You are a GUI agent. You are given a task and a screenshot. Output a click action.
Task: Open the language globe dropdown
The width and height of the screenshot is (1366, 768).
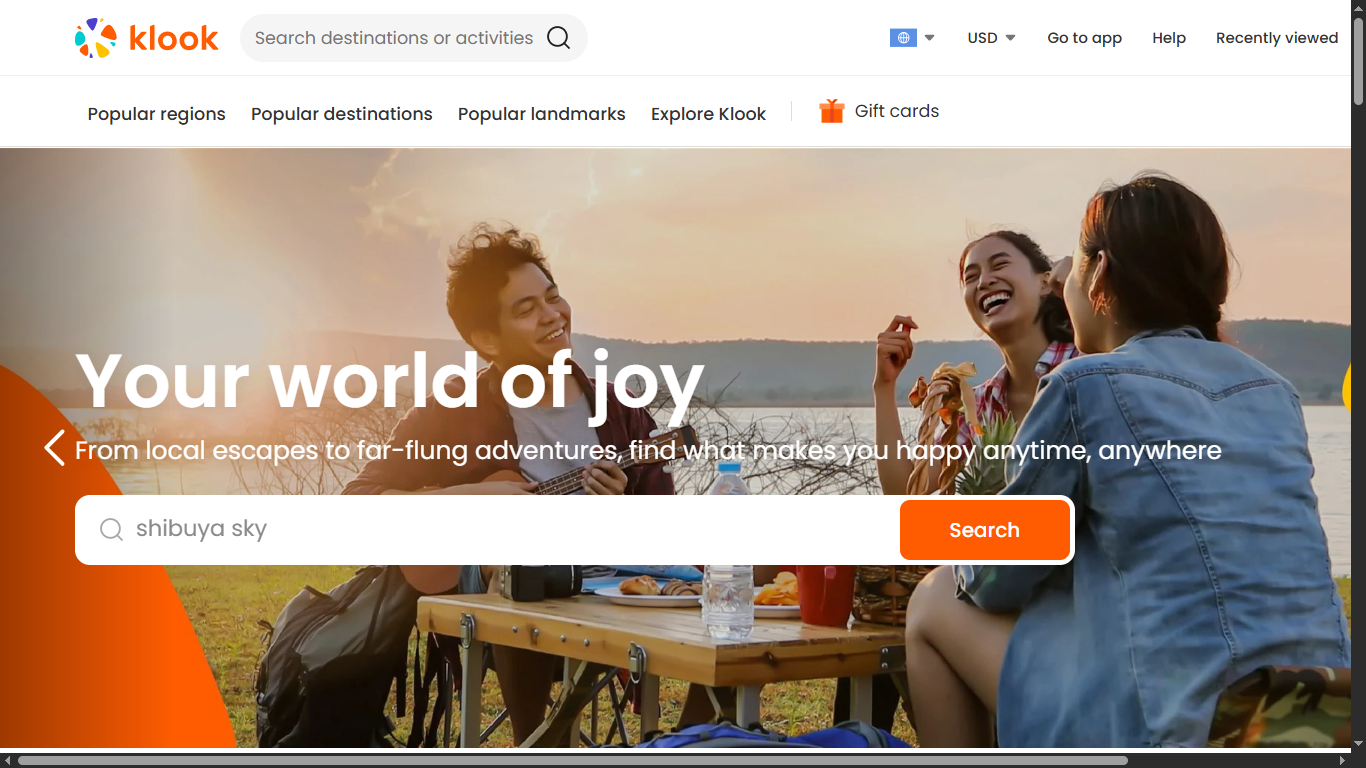point(912,38)
